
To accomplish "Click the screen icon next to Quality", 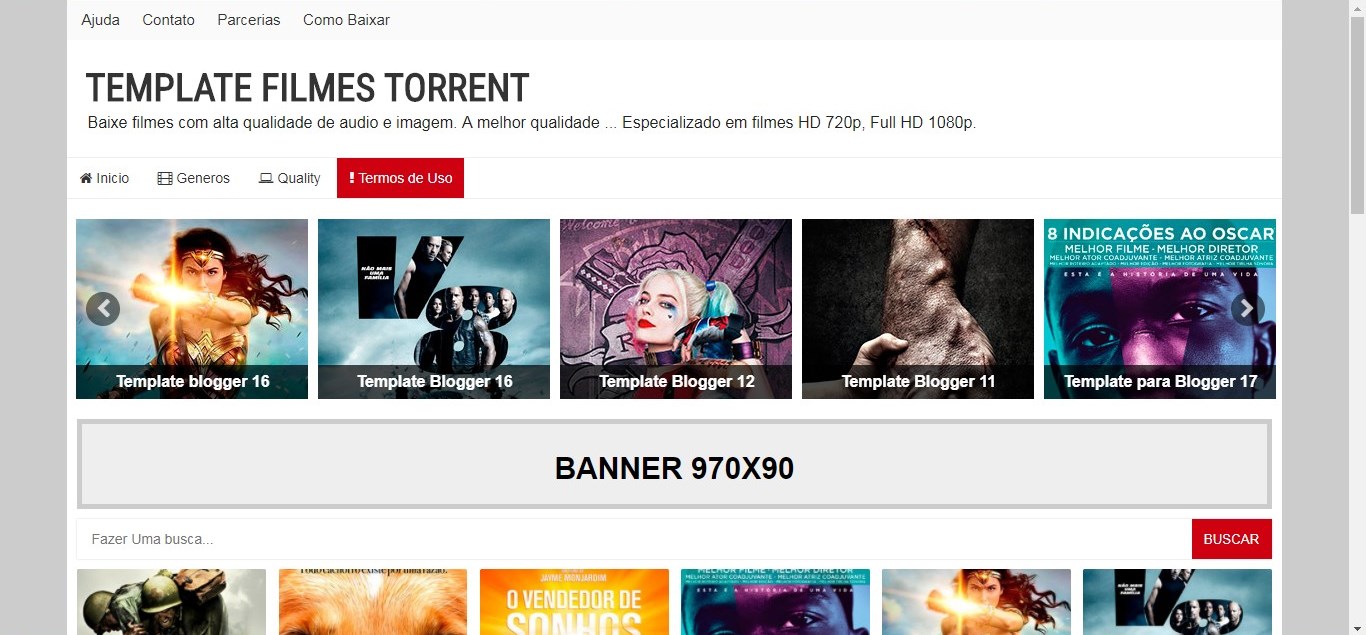I will coord(264,178).
